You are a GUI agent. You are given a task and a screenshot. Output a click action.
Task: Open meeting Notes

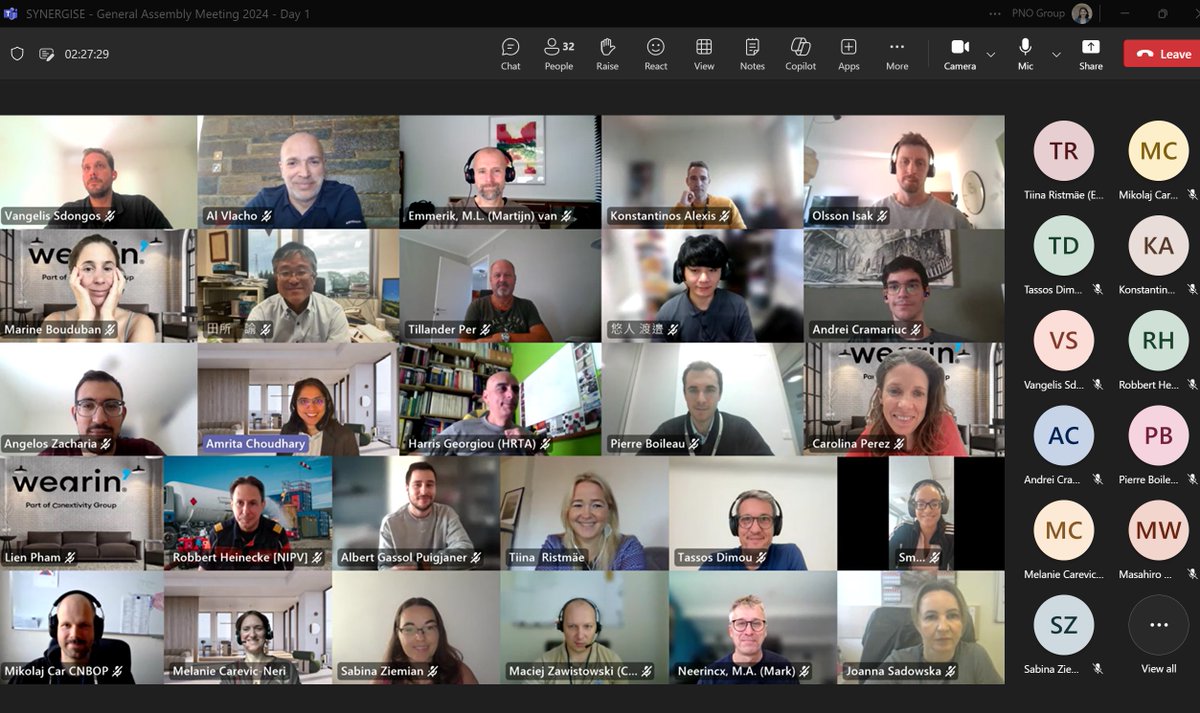[752, 53]
